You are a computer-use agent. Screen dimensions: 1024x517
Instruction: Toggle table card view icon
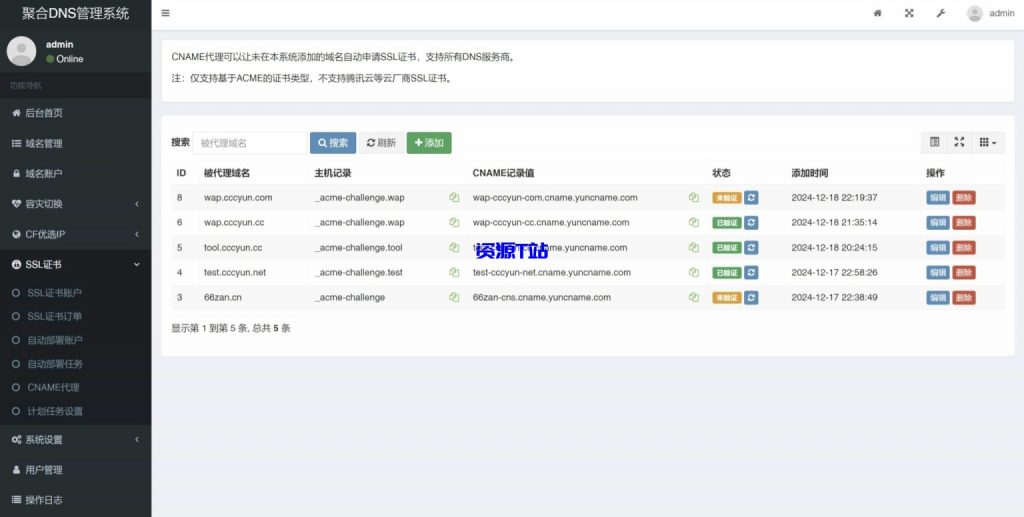(935, 142)
